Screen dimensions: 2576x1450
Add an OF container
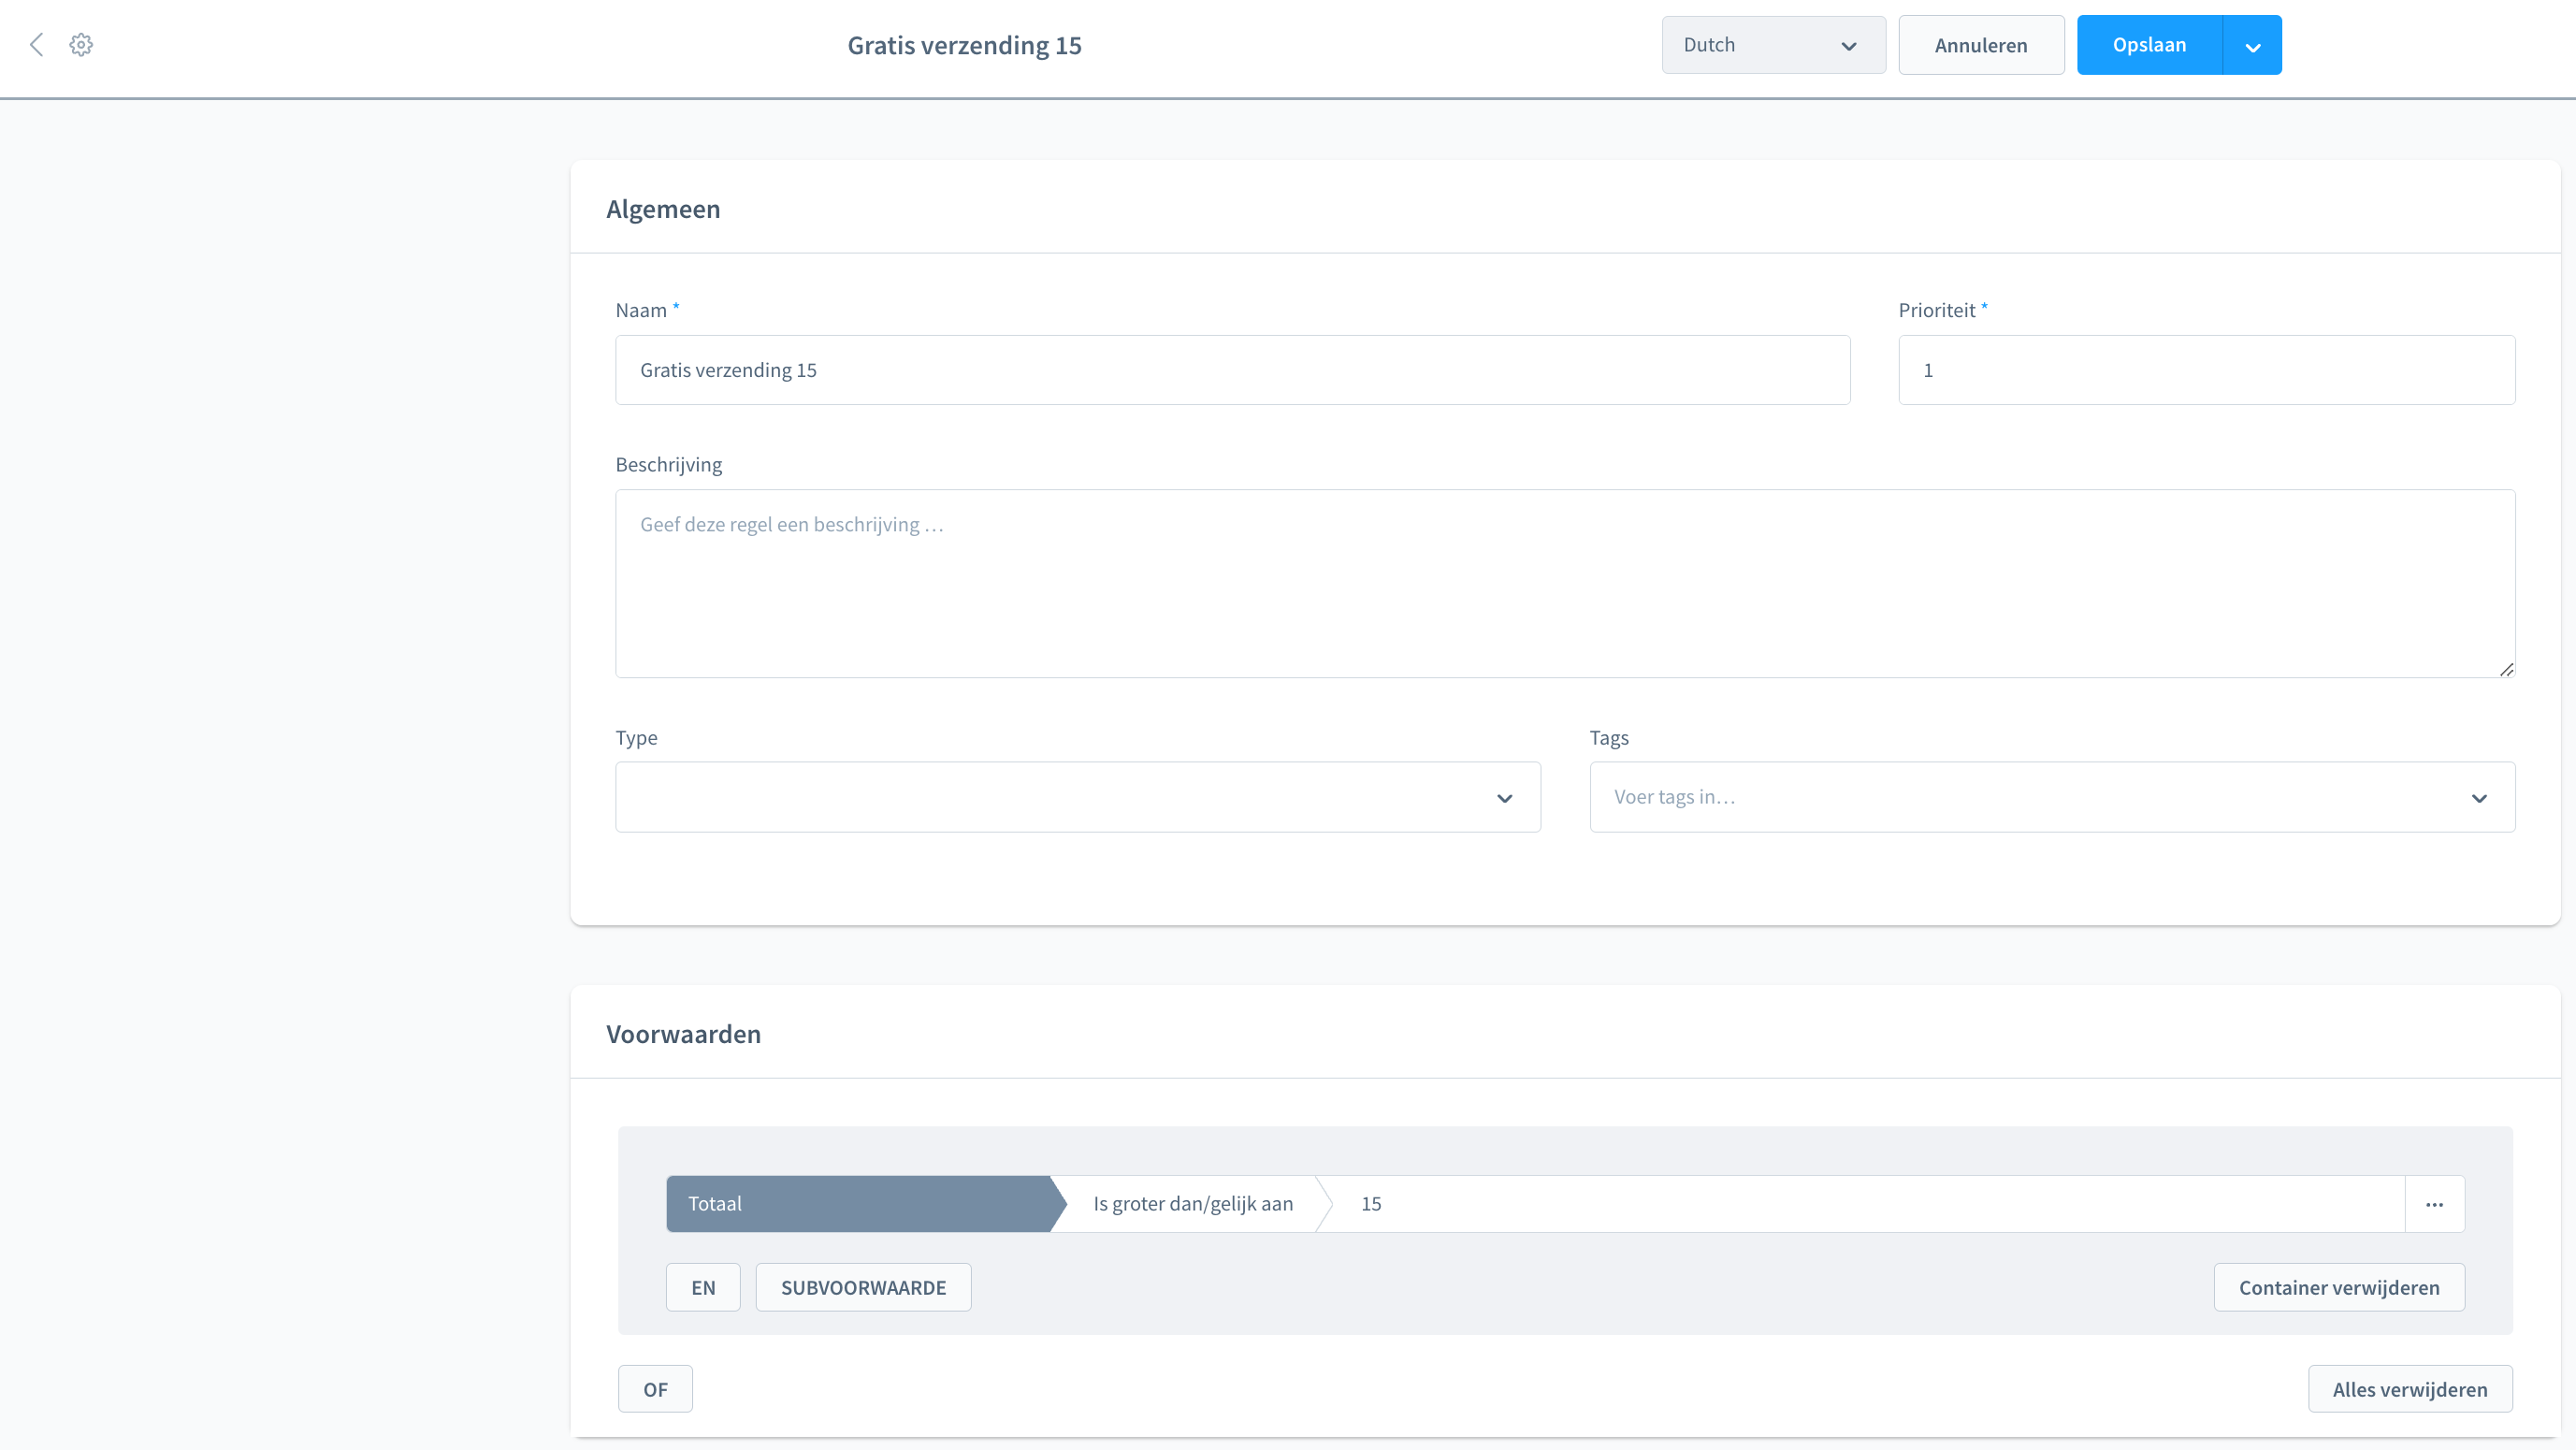coord(655,1389)
